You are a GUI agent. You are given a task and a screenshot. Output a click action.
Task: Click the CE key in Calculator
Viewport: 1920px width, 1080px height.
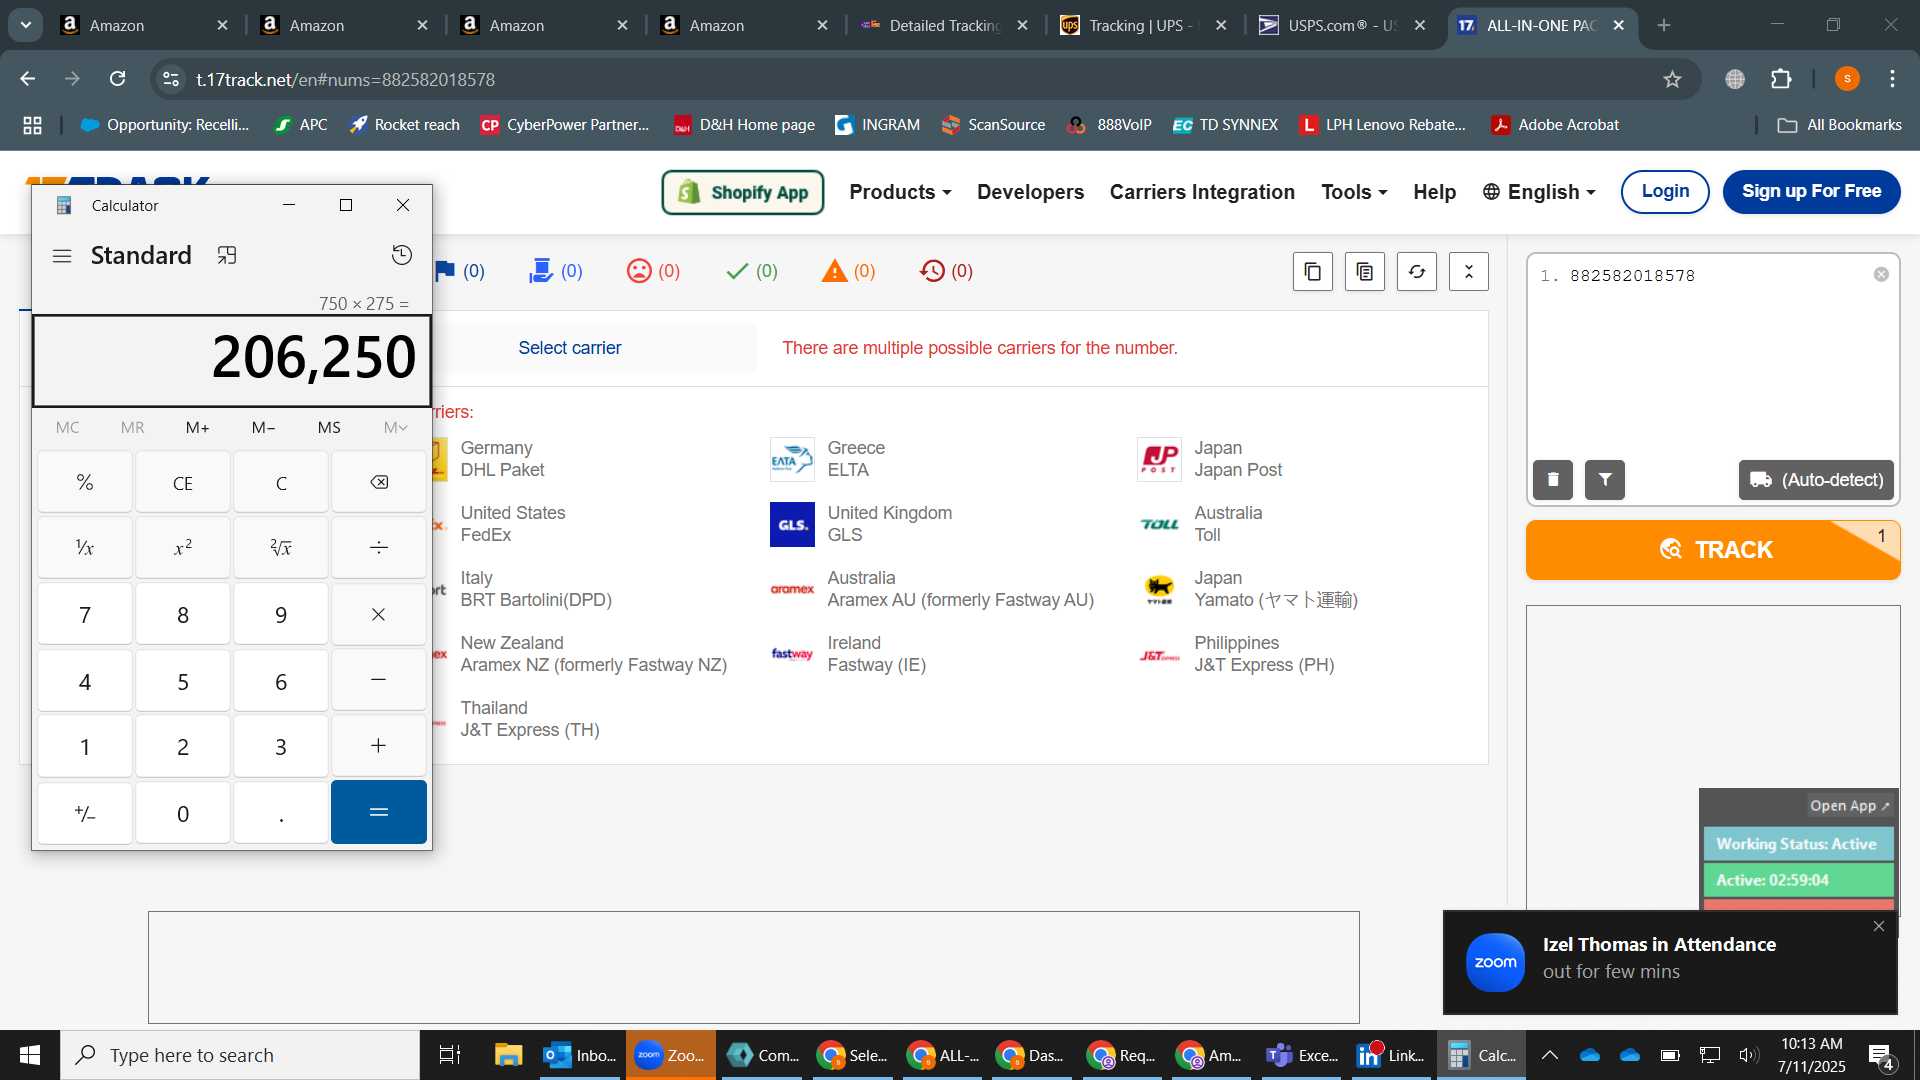[183, 482]
